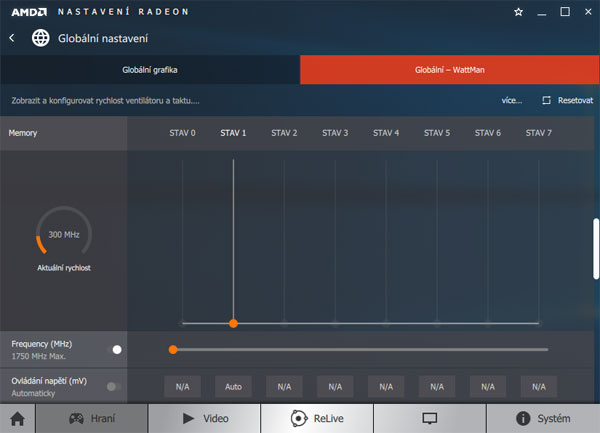Click the Globální nastavení title
600x433 pixels.
103,38
